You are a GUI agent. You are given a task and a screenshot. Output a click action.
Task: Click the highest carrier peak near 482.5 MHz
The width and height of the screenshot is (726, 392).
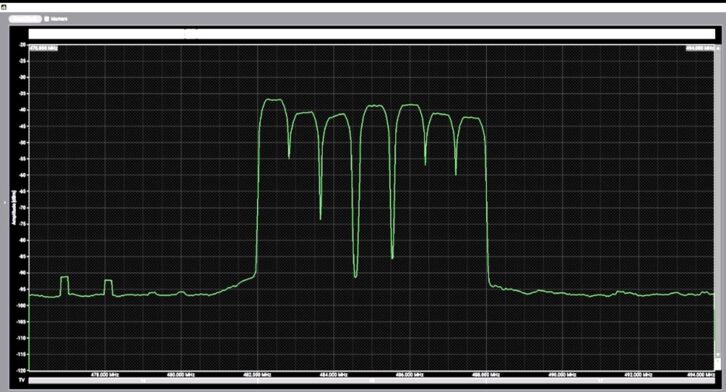[x=274, y=100]
